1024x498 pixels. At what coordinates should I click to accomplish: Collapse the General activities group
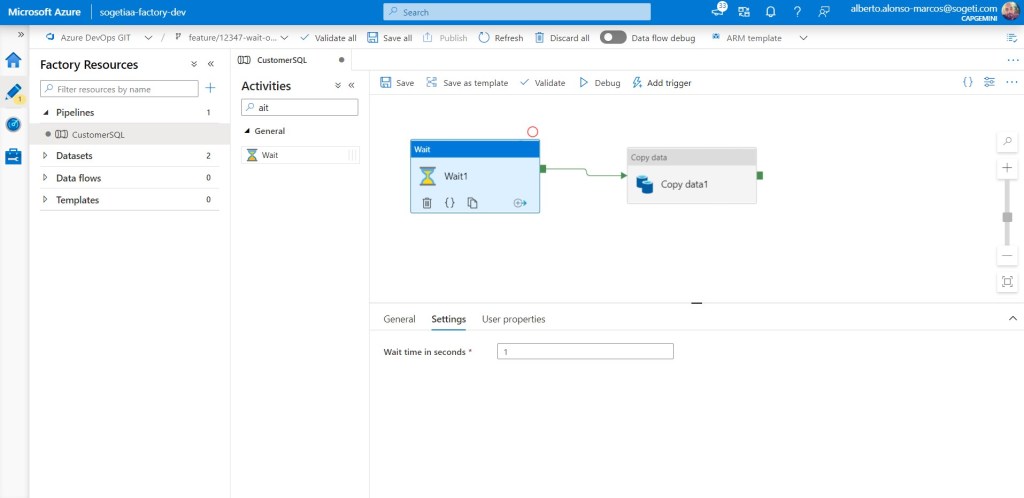(247, 131)
